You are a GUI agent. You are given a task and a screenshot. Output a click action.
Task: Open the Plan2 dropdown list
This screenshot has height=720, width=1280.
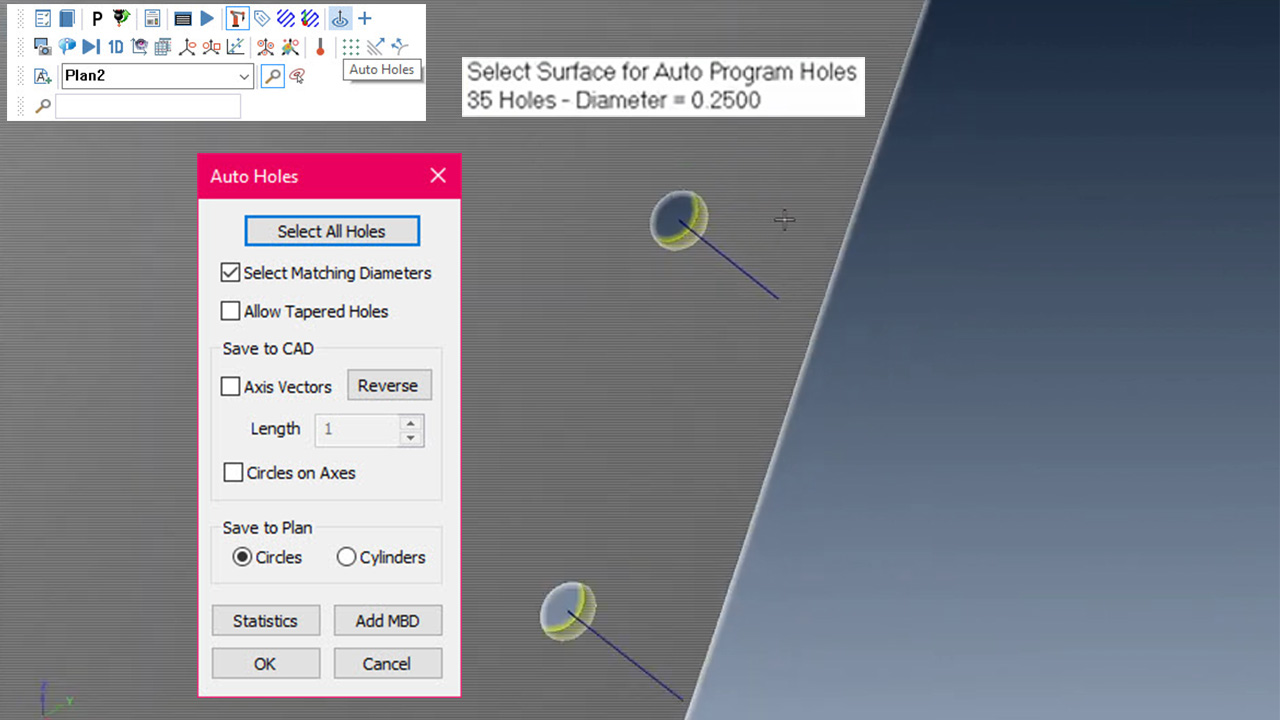244,76
